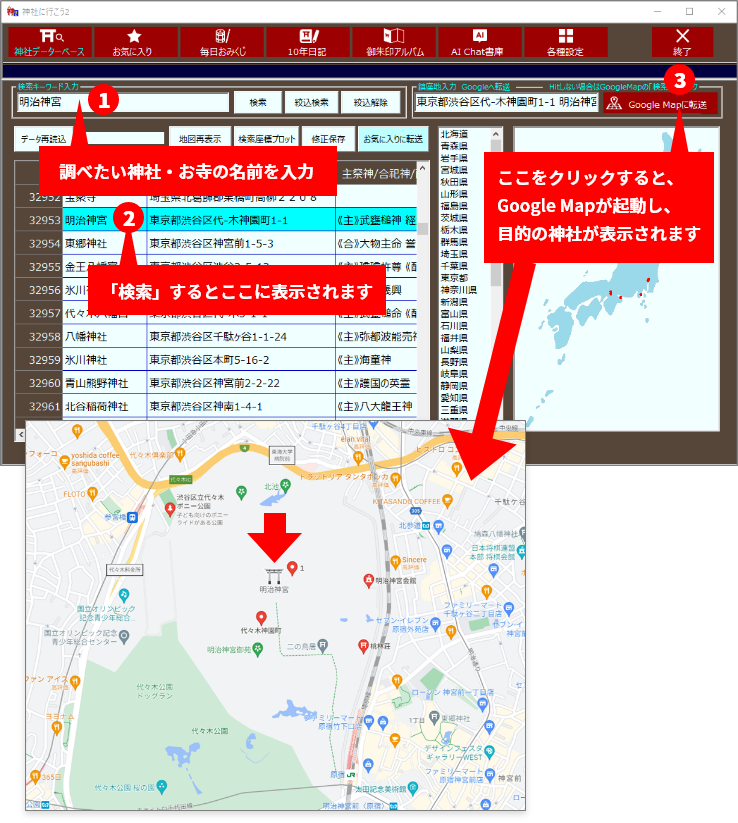The height and width of the screenshot is (823, 738).
Task: Open the お気に入り favorites star
Action: click(134, 42)
